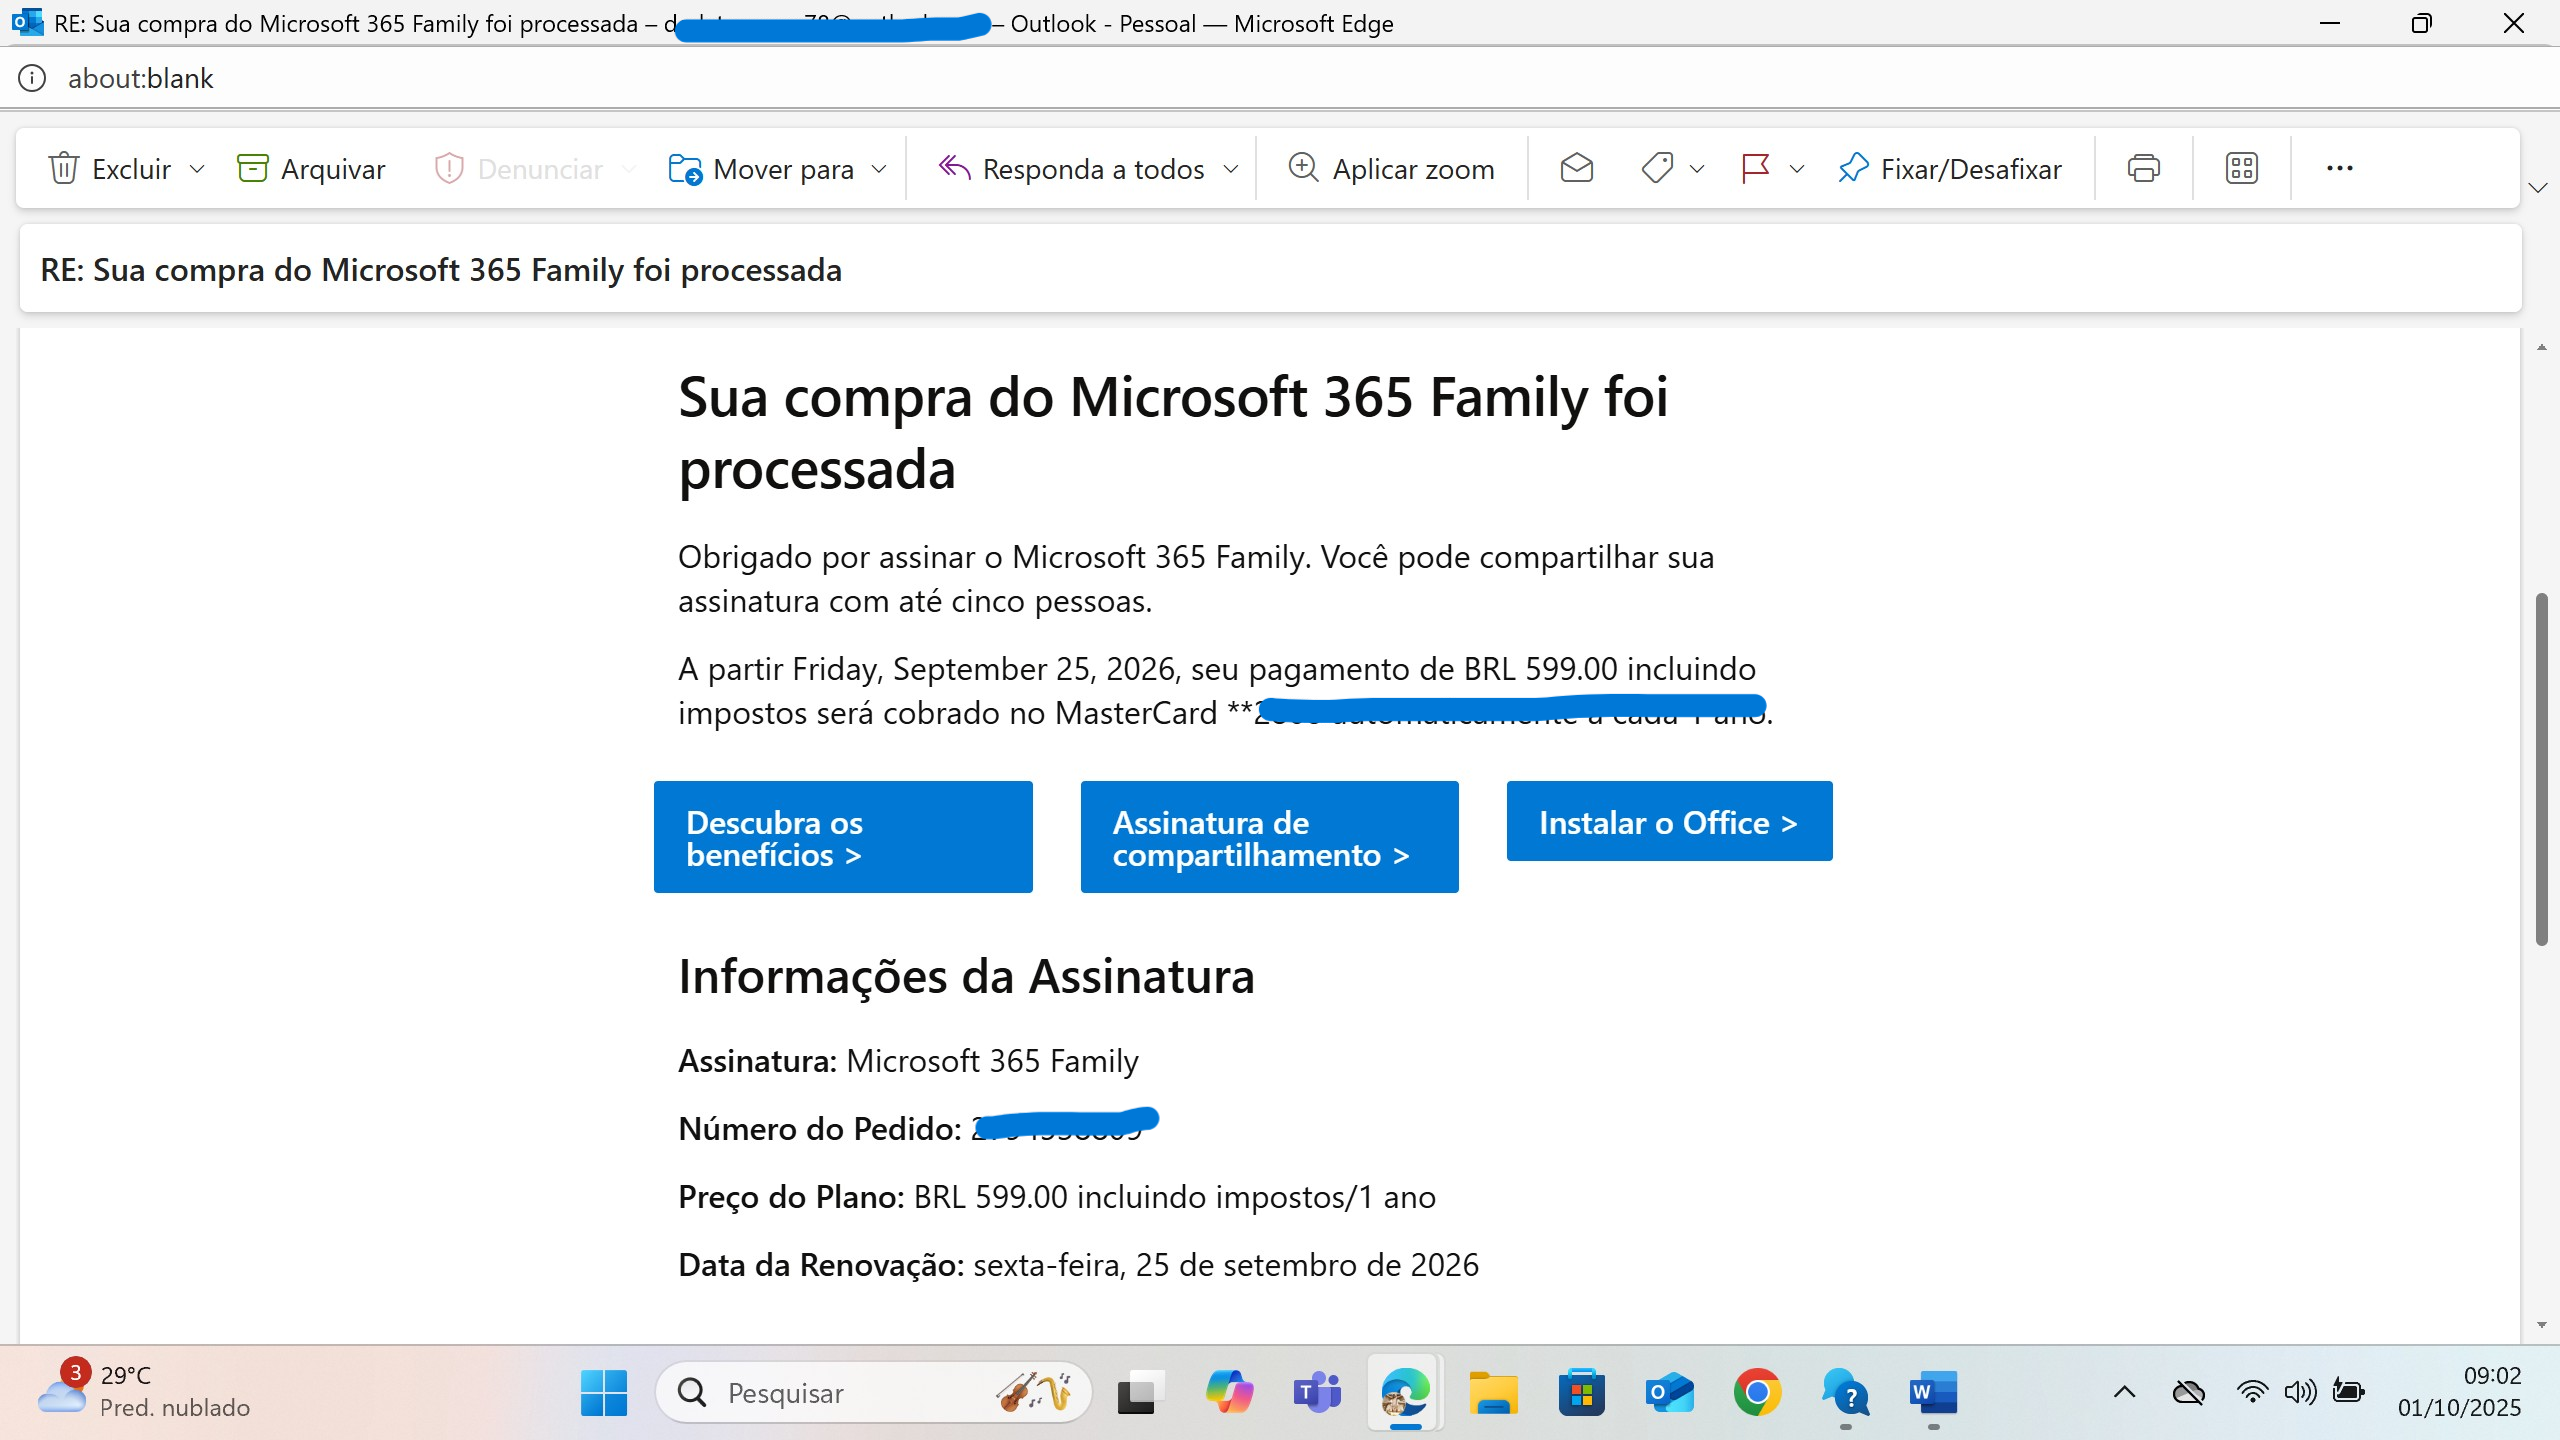The width and height of the screenshot is (2560, 1440).
Task: Click the Denunciar report icon
Action: 448,168
